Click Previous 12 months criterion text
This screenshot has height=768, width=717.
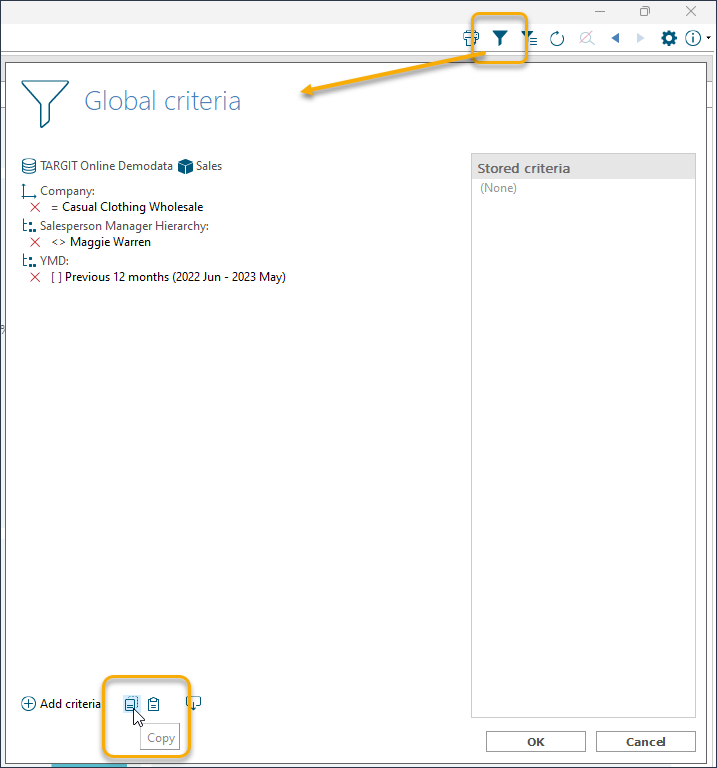175,277
